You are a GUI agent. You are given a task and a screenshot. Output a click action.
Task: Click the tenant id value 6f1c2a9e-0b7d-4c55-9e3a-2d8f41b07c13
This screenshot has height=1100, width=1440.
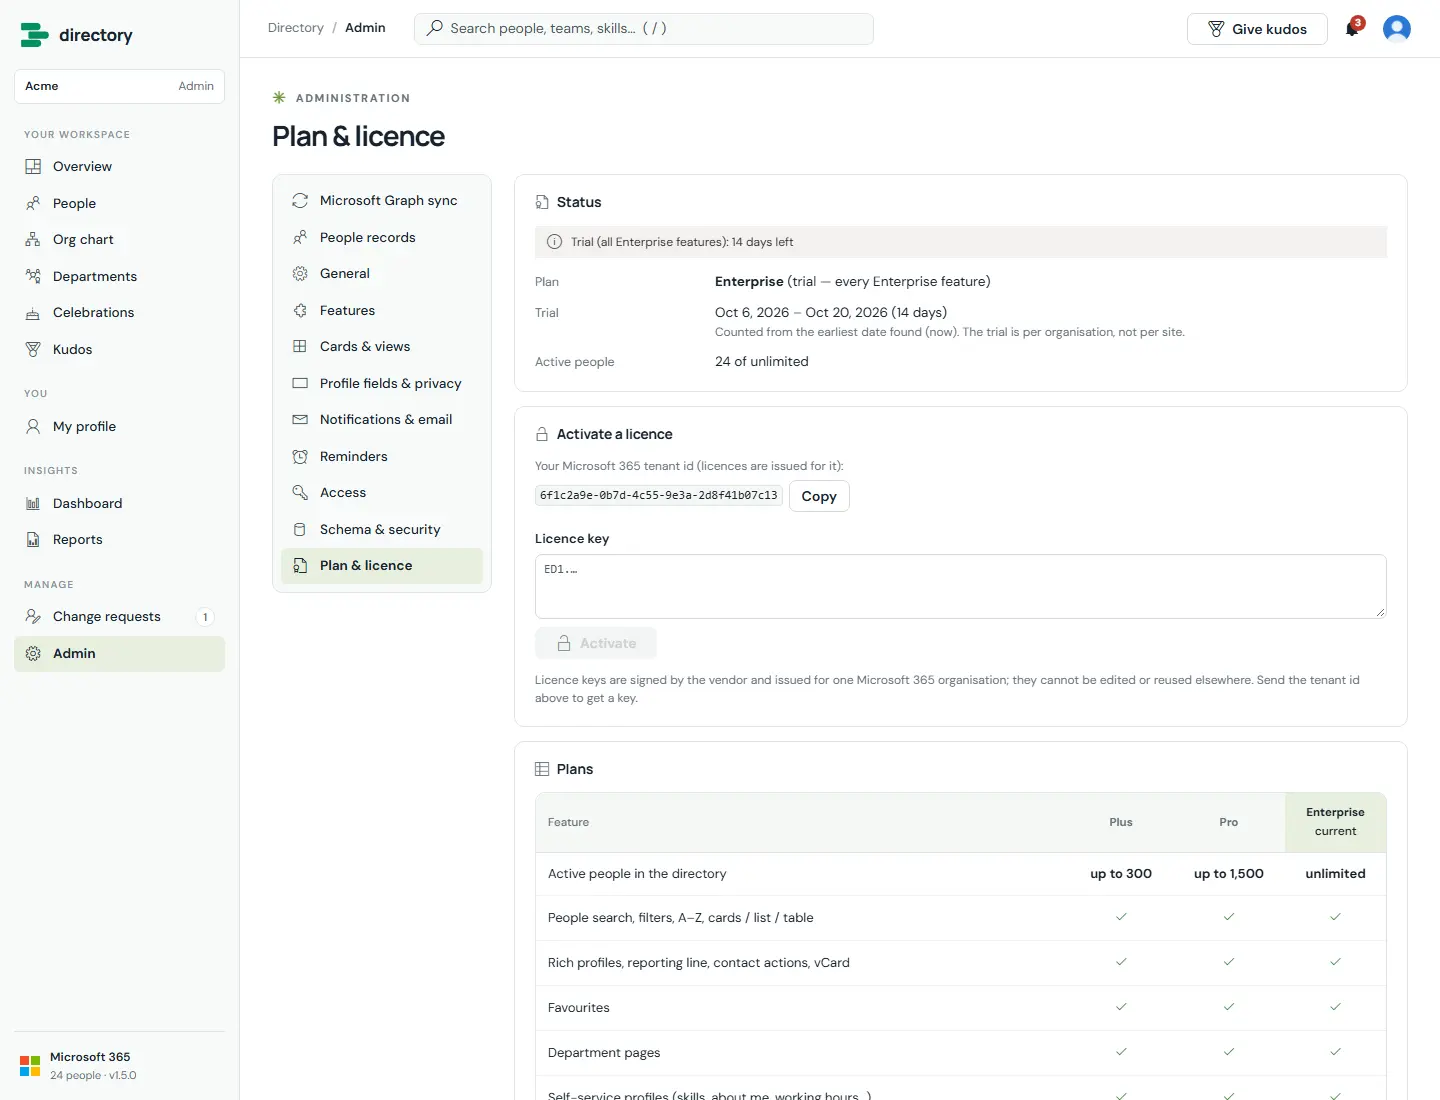point(659,495)
